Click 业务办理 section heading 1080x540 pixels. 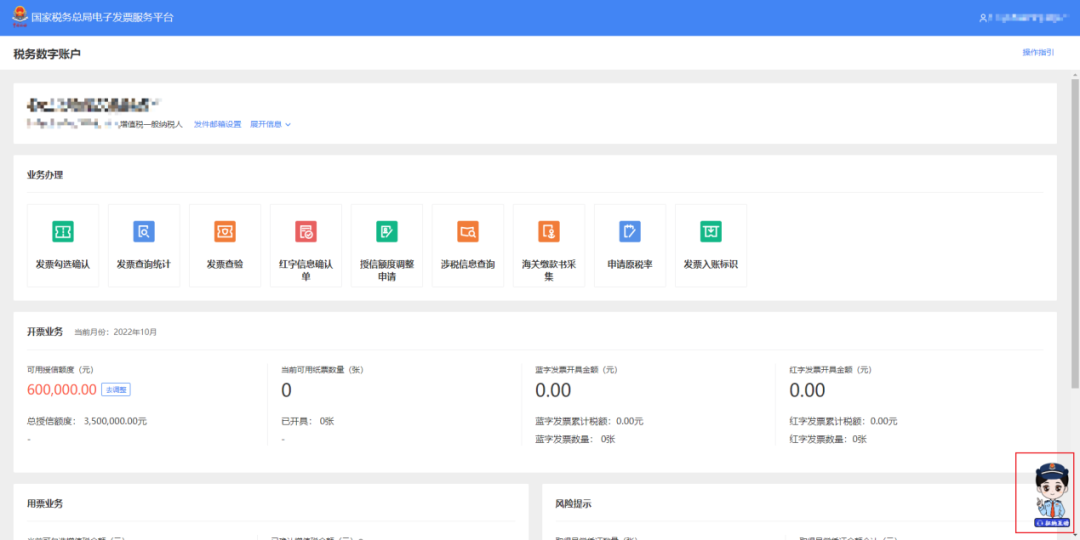[45, 175]
